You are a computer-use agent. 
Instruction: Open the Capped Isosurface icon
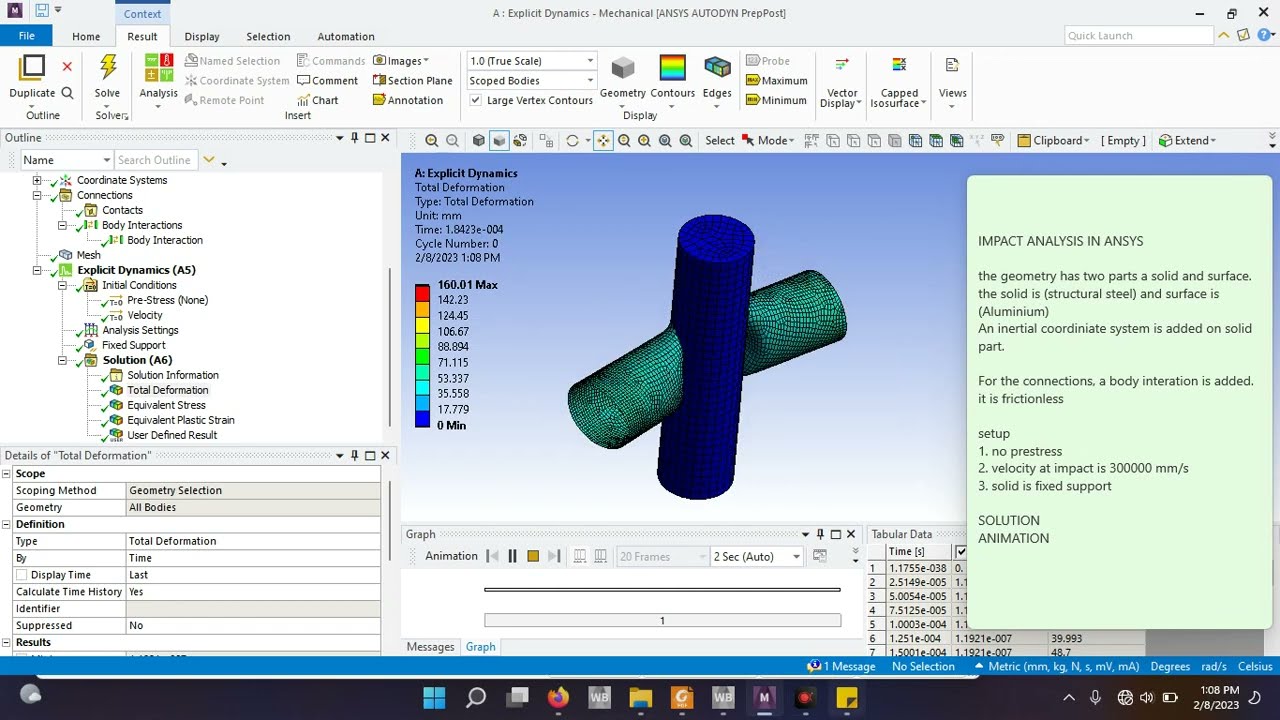click(x=898, y=66)
